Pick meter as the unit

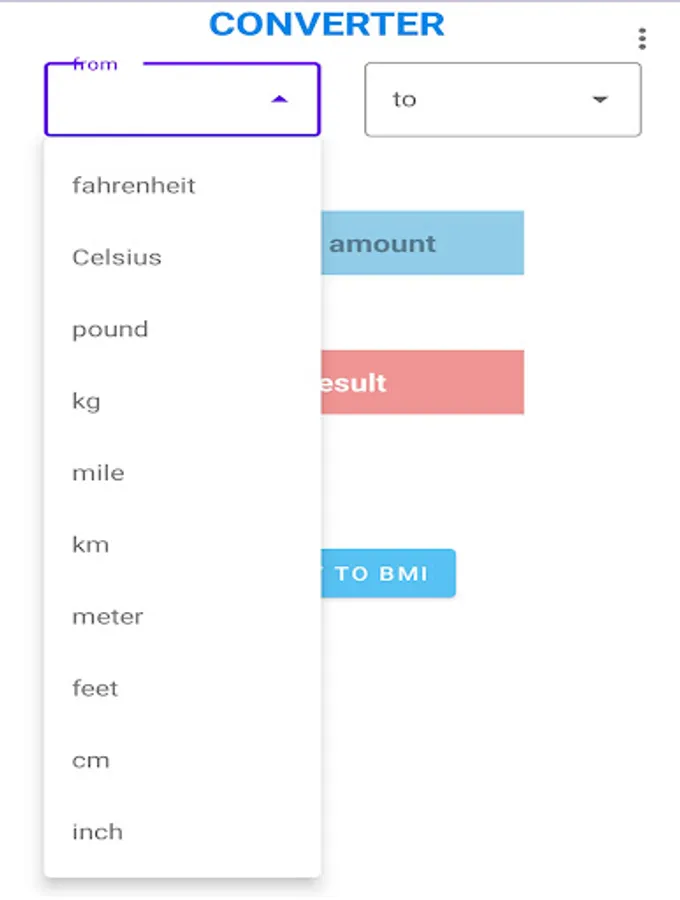coord(108,617)
